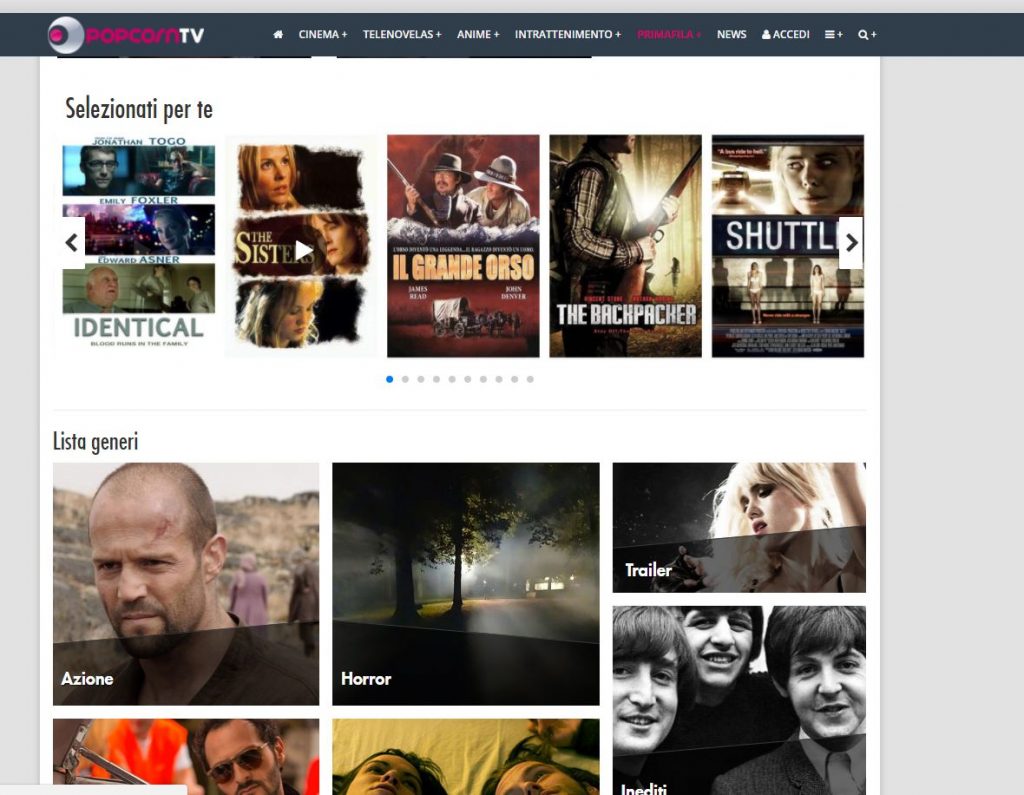Expand the TELENOVELAS + menu
Screen dimensions: 1024x795
click(402, 35)
